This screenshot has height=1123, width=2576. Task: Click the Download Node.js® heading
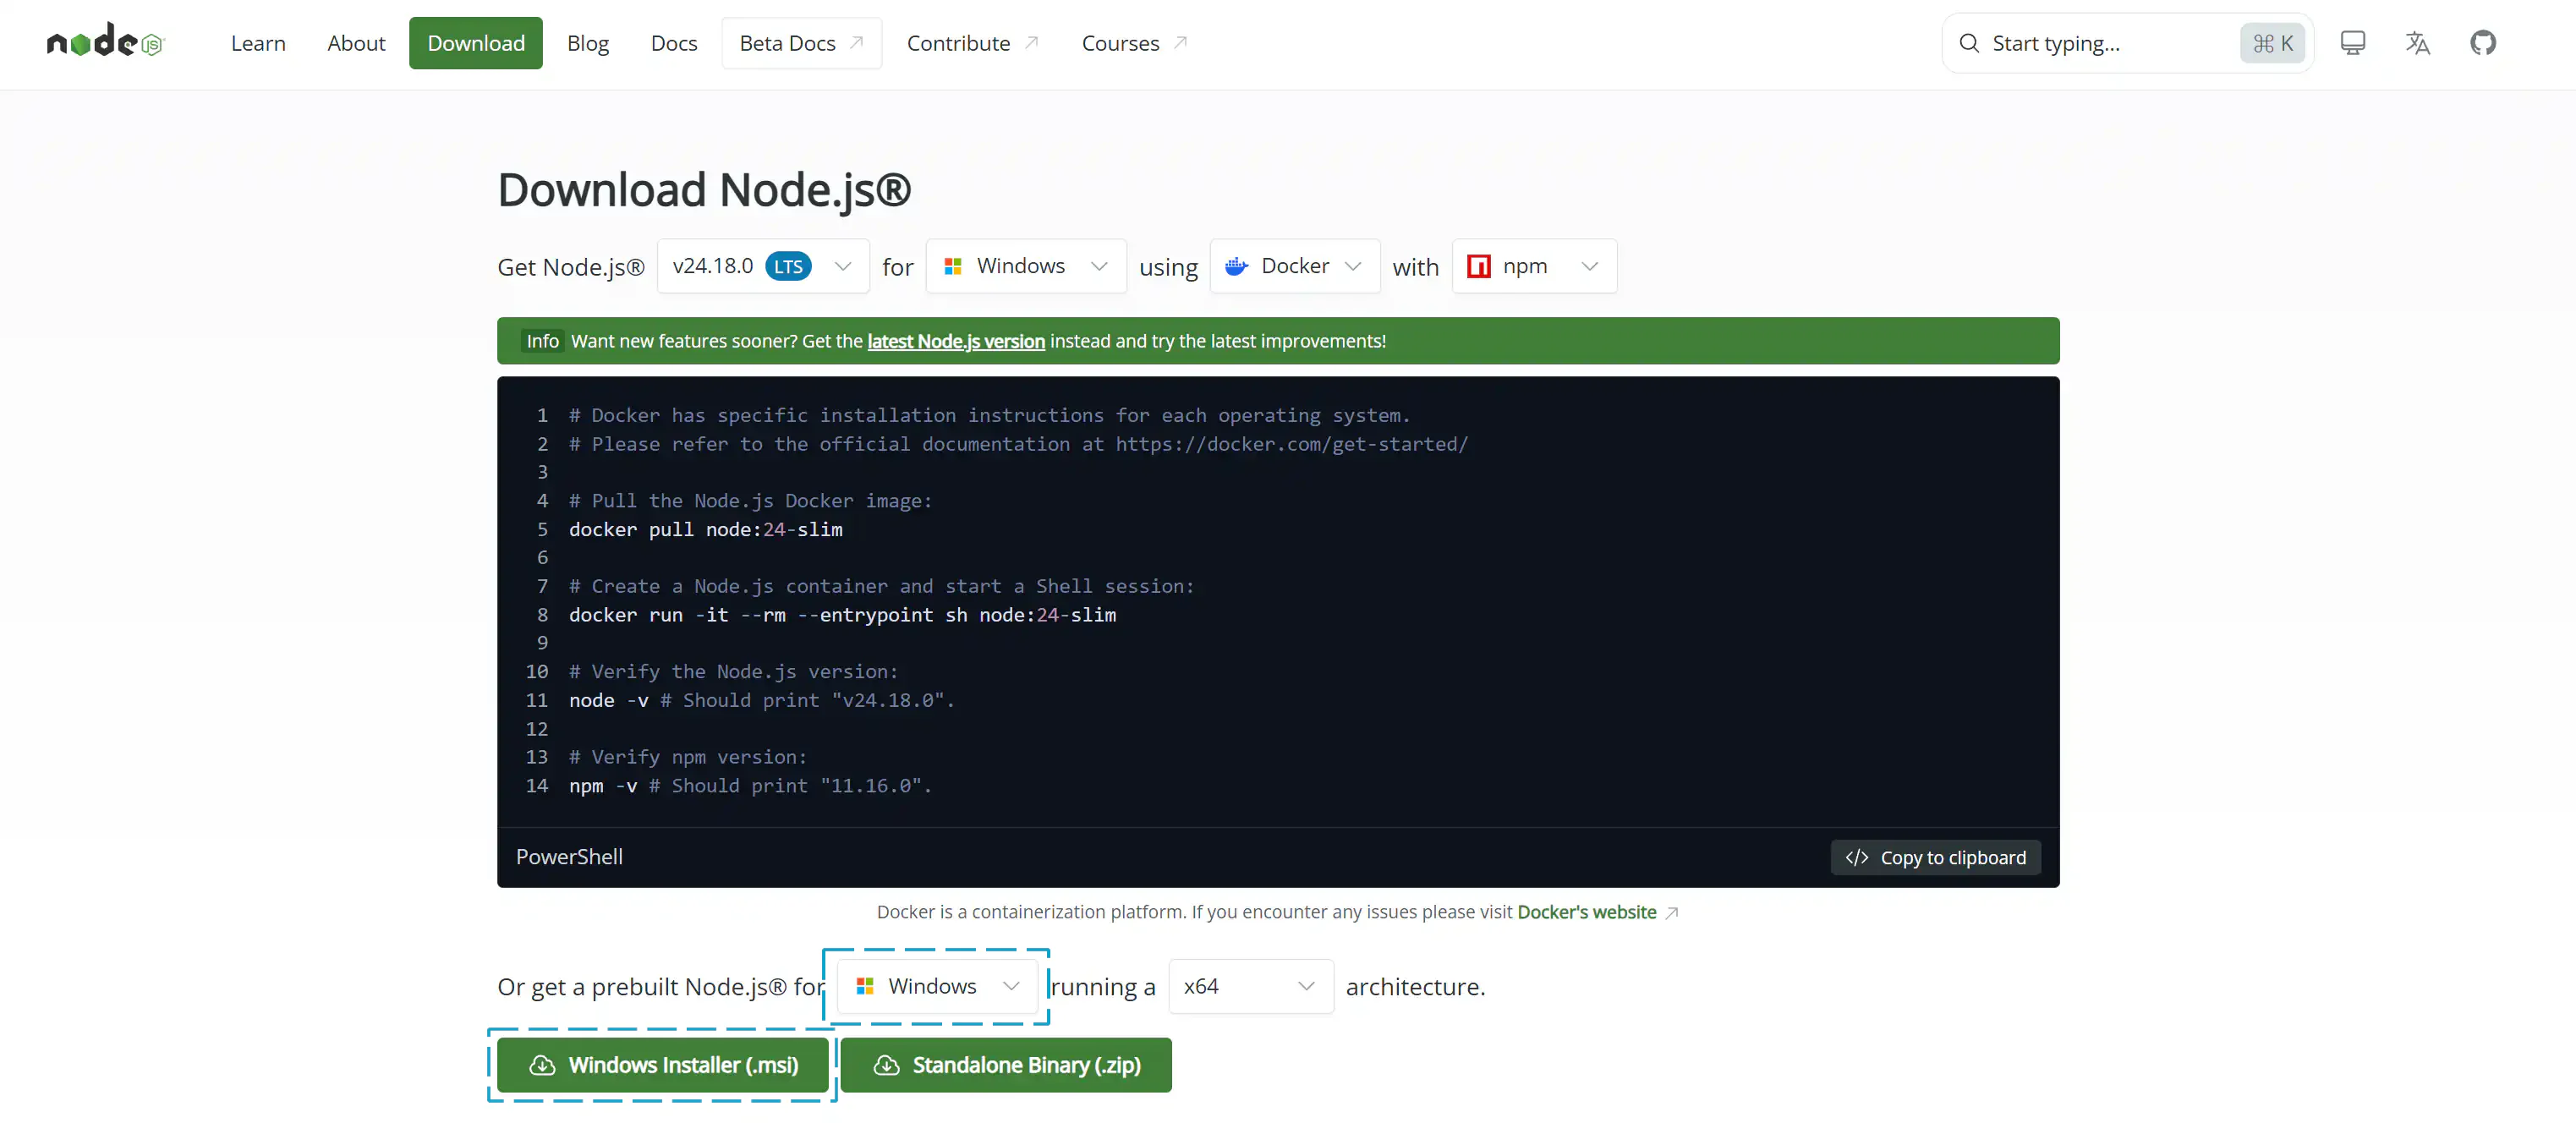pos(704,189)
